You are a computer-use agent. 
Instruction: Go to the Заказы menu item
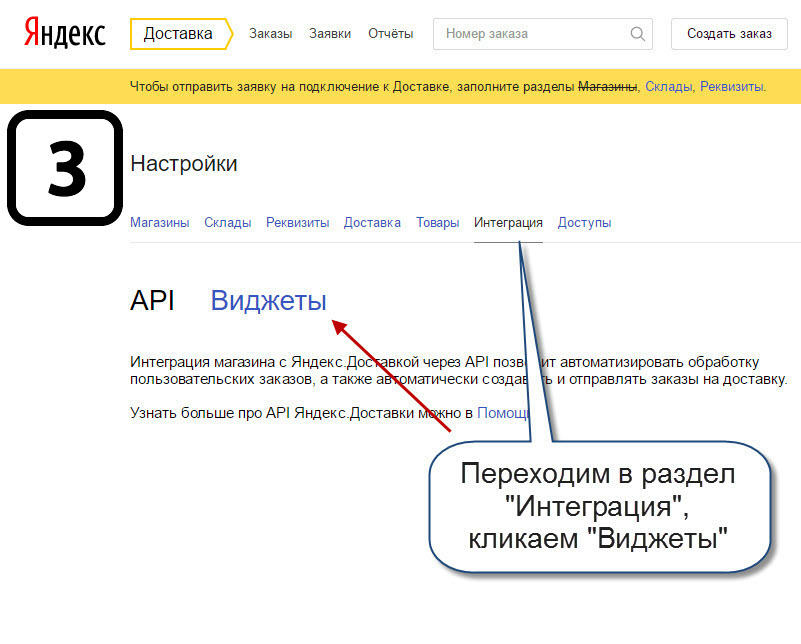click(270, 34)
